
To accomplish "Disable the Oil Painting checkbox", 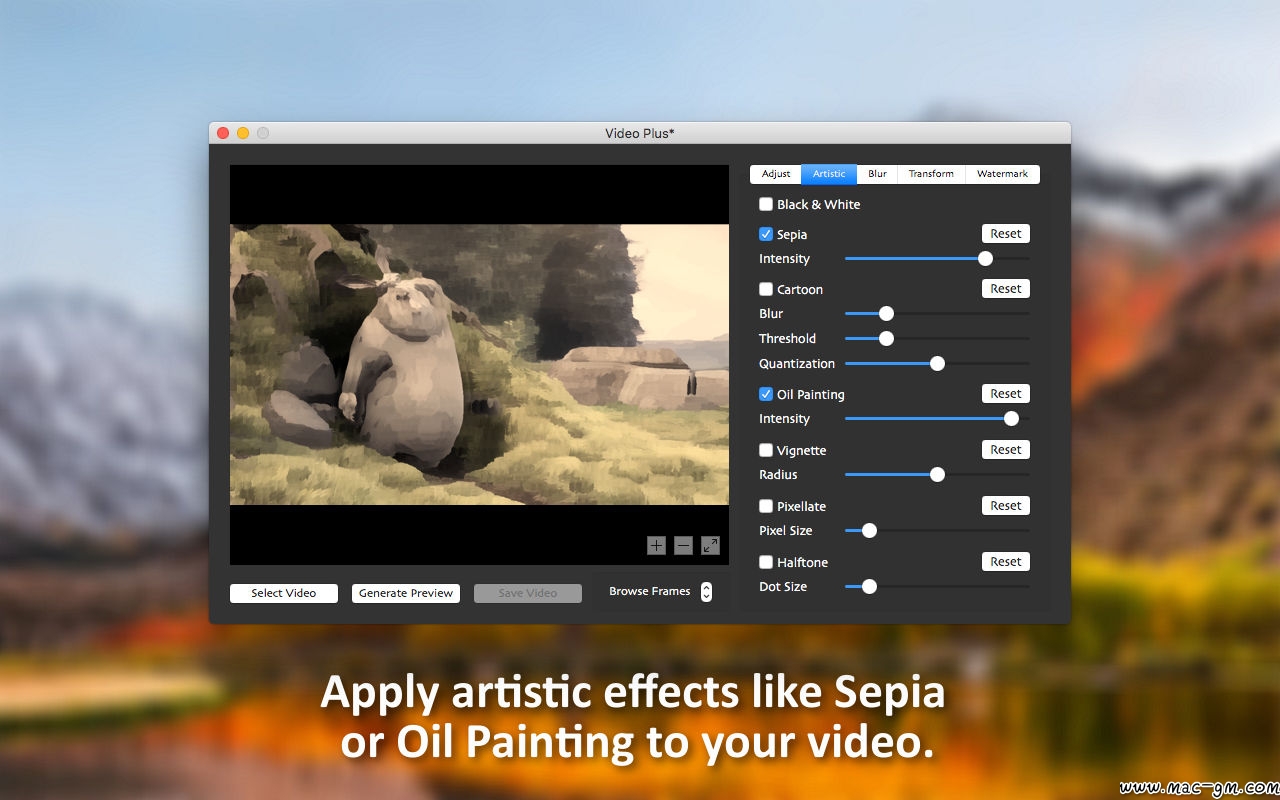I will (x=766, y=394).
